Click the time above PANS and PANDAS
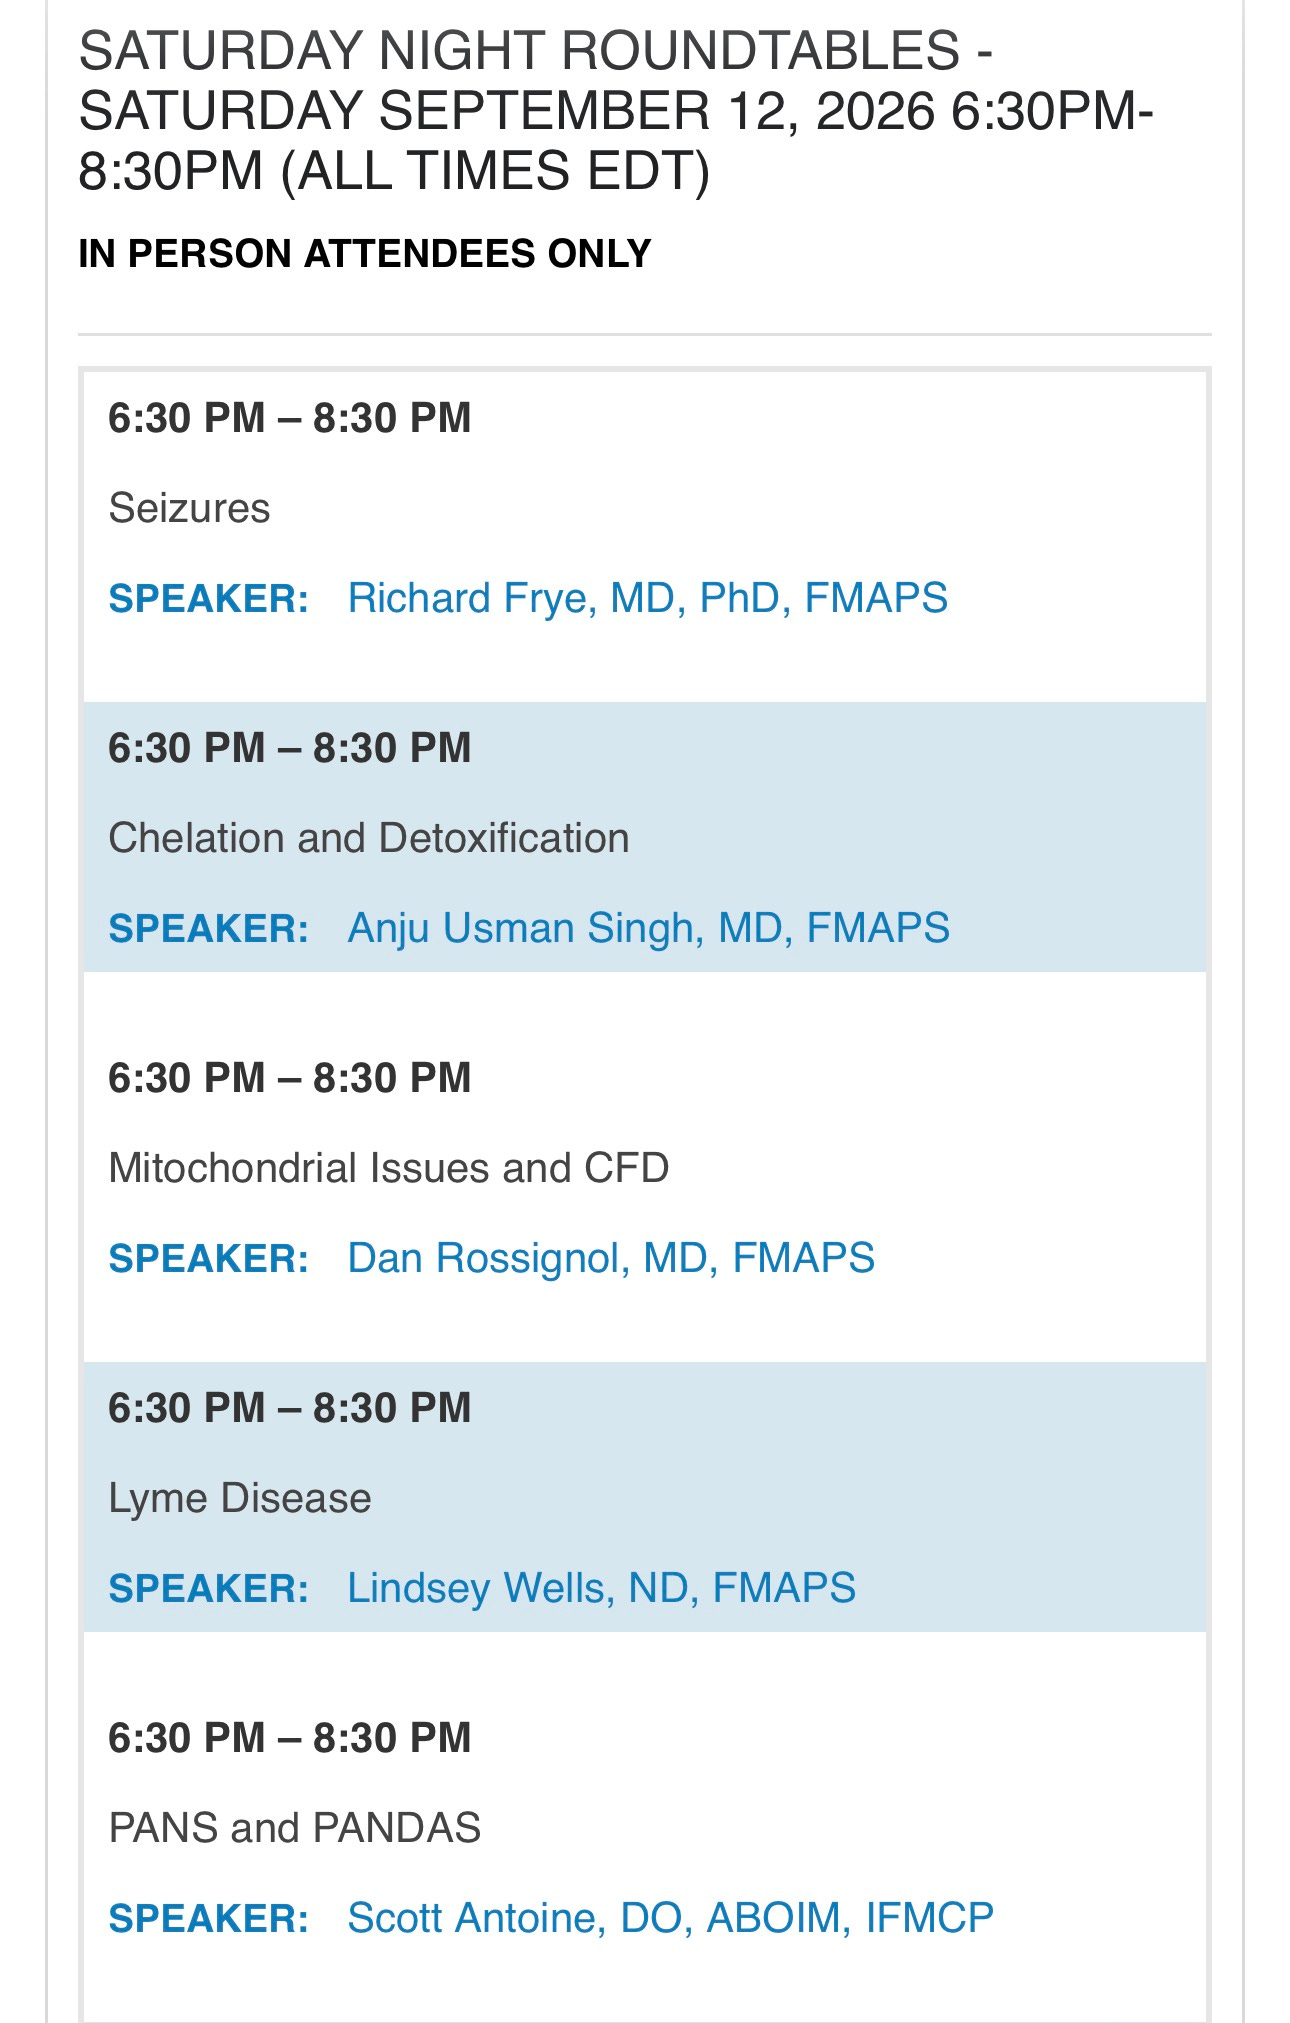Screen dimensions: 1290x2023 [289, 1738]
